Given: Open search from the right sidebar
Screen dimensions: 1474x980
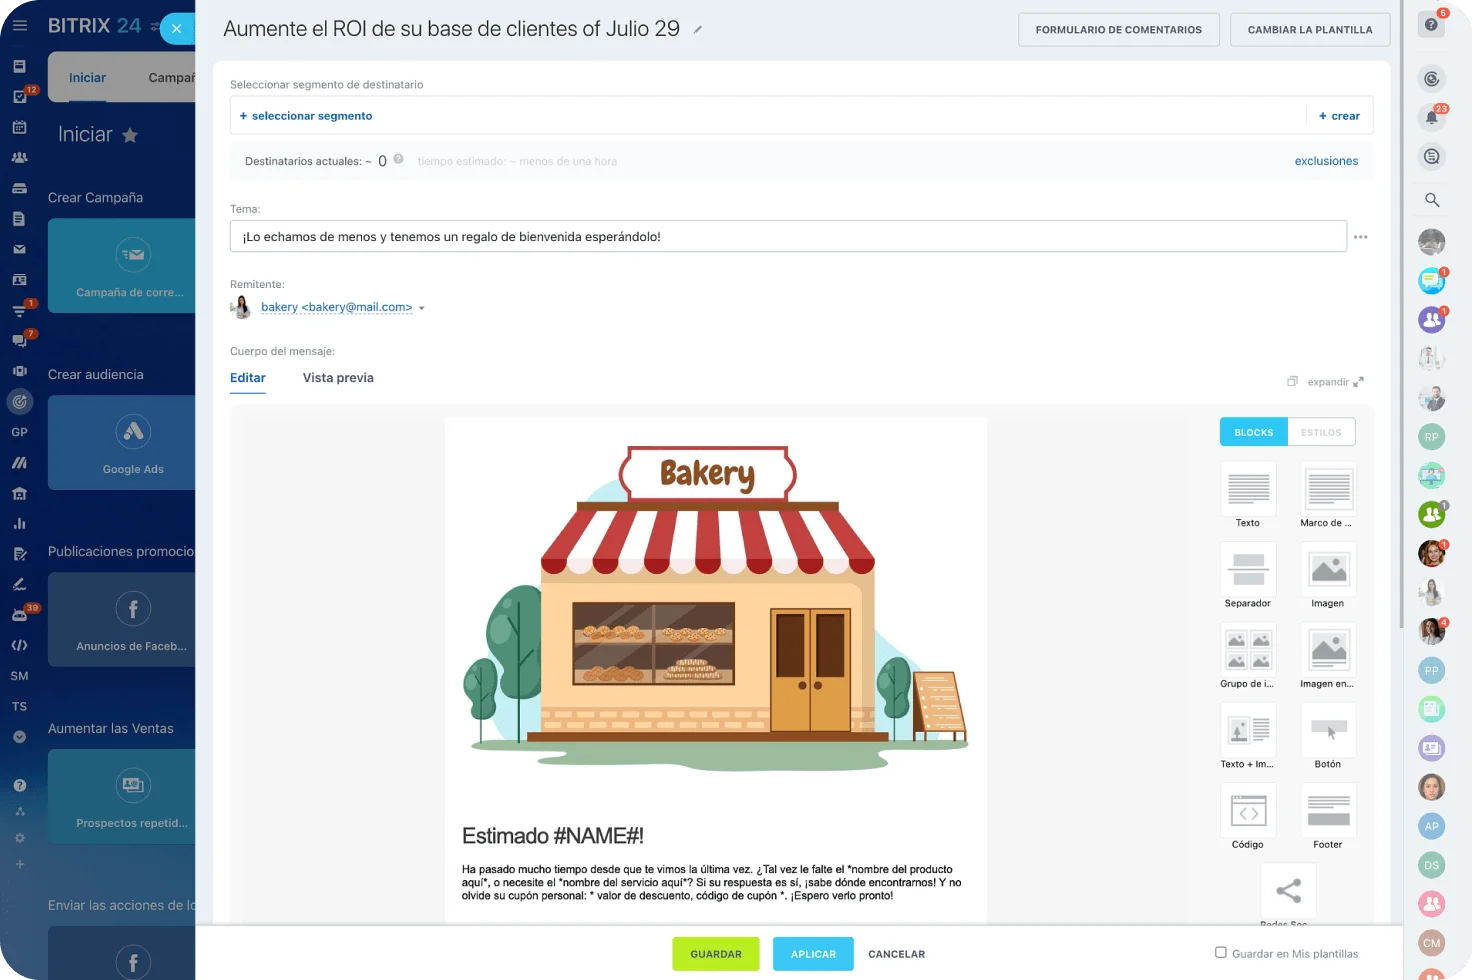Looking at the screenshot, I should click(1431, 199).
